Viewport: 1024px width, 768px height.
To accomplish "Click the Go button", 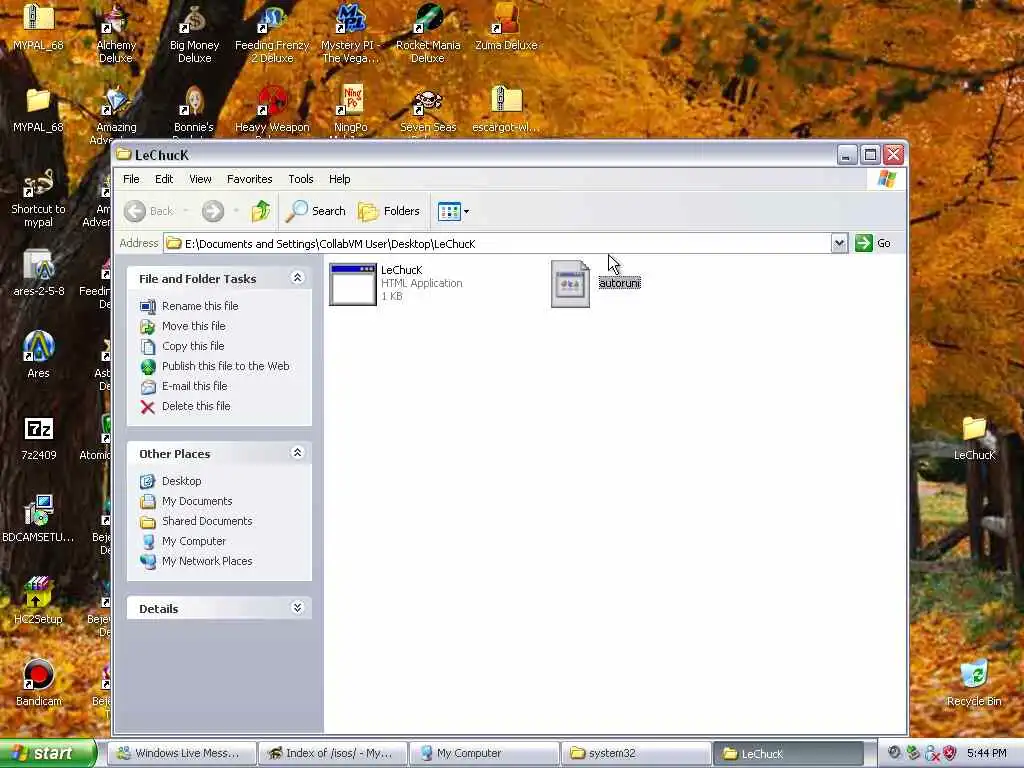I will [x=873, y=243].
